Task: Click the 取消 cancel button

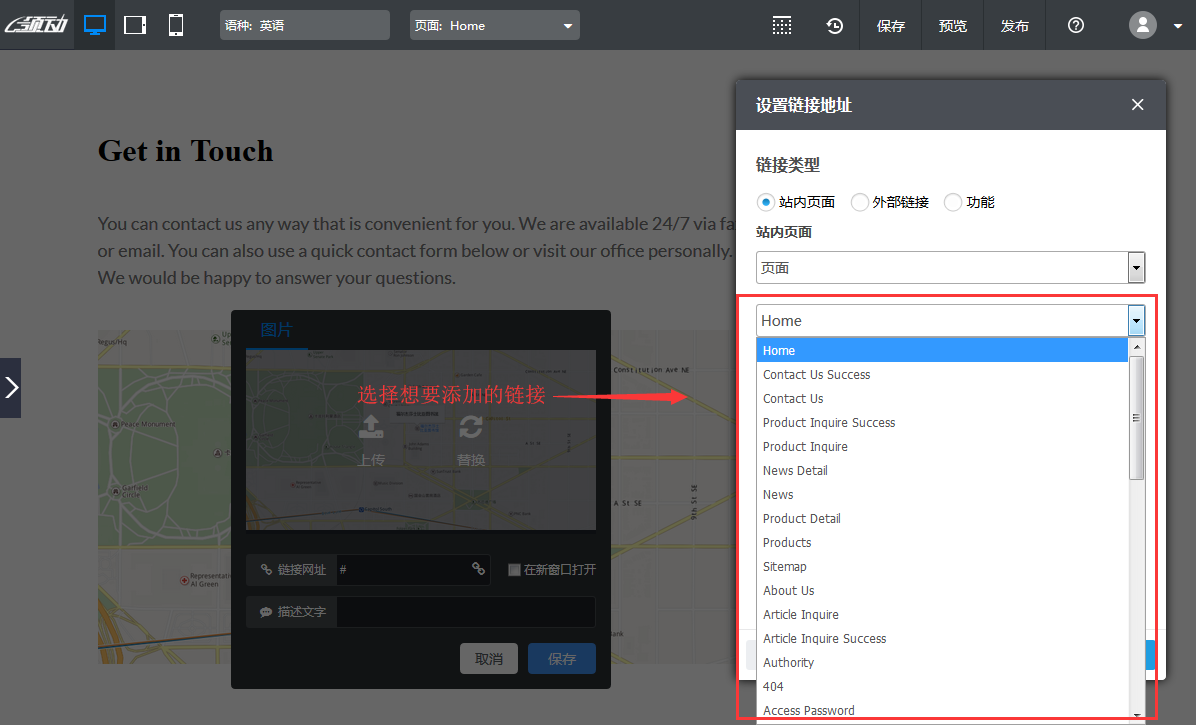Action: (489, 658)
